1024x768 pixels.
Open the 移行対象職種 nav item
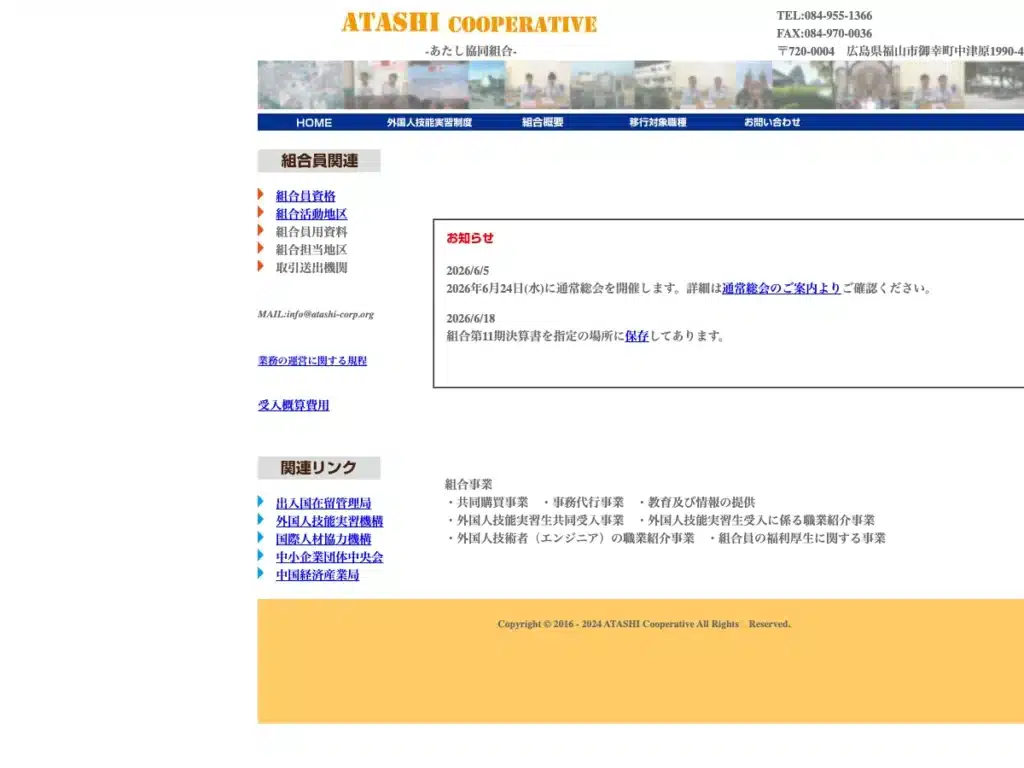coord(658,122)
